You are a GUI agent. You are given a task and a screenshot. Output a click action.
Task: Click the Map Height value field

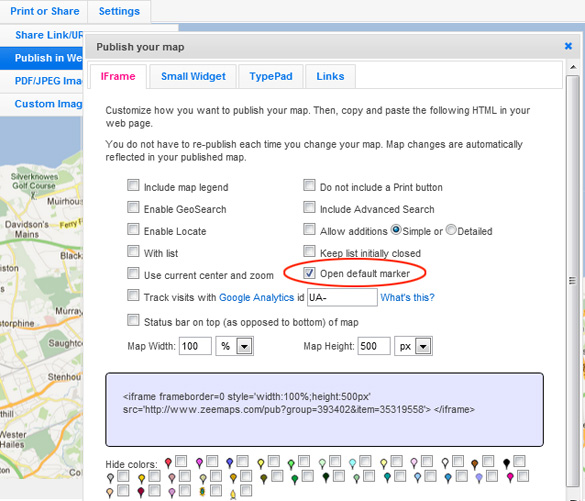[x=374, y=346]
